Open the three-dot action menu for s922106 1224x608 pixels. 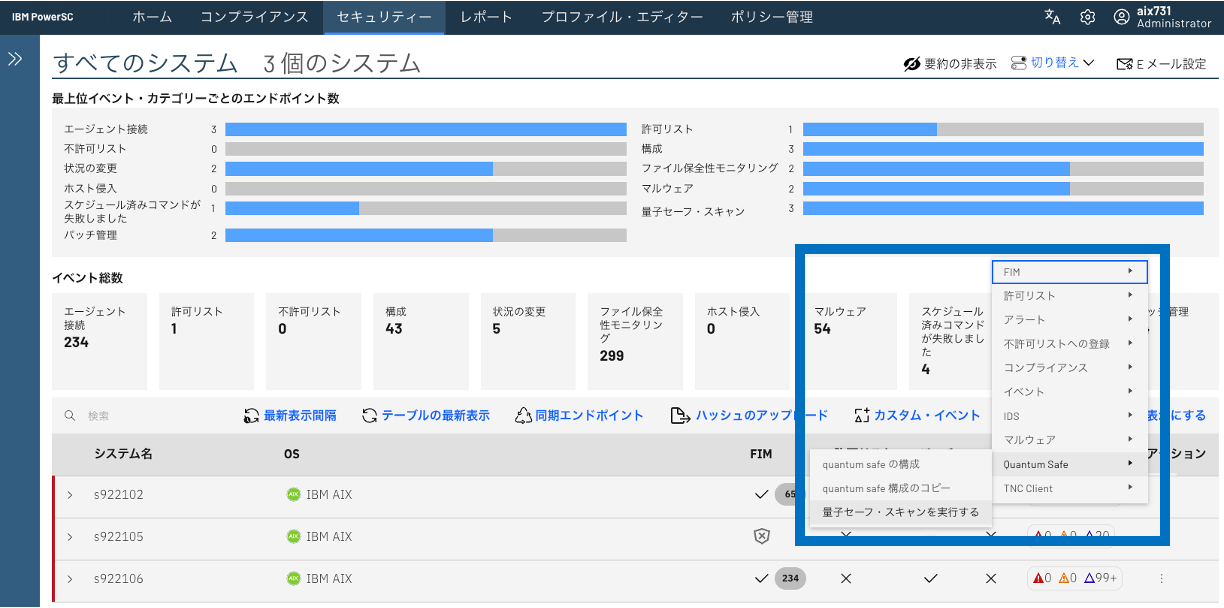coord(1161,578)
